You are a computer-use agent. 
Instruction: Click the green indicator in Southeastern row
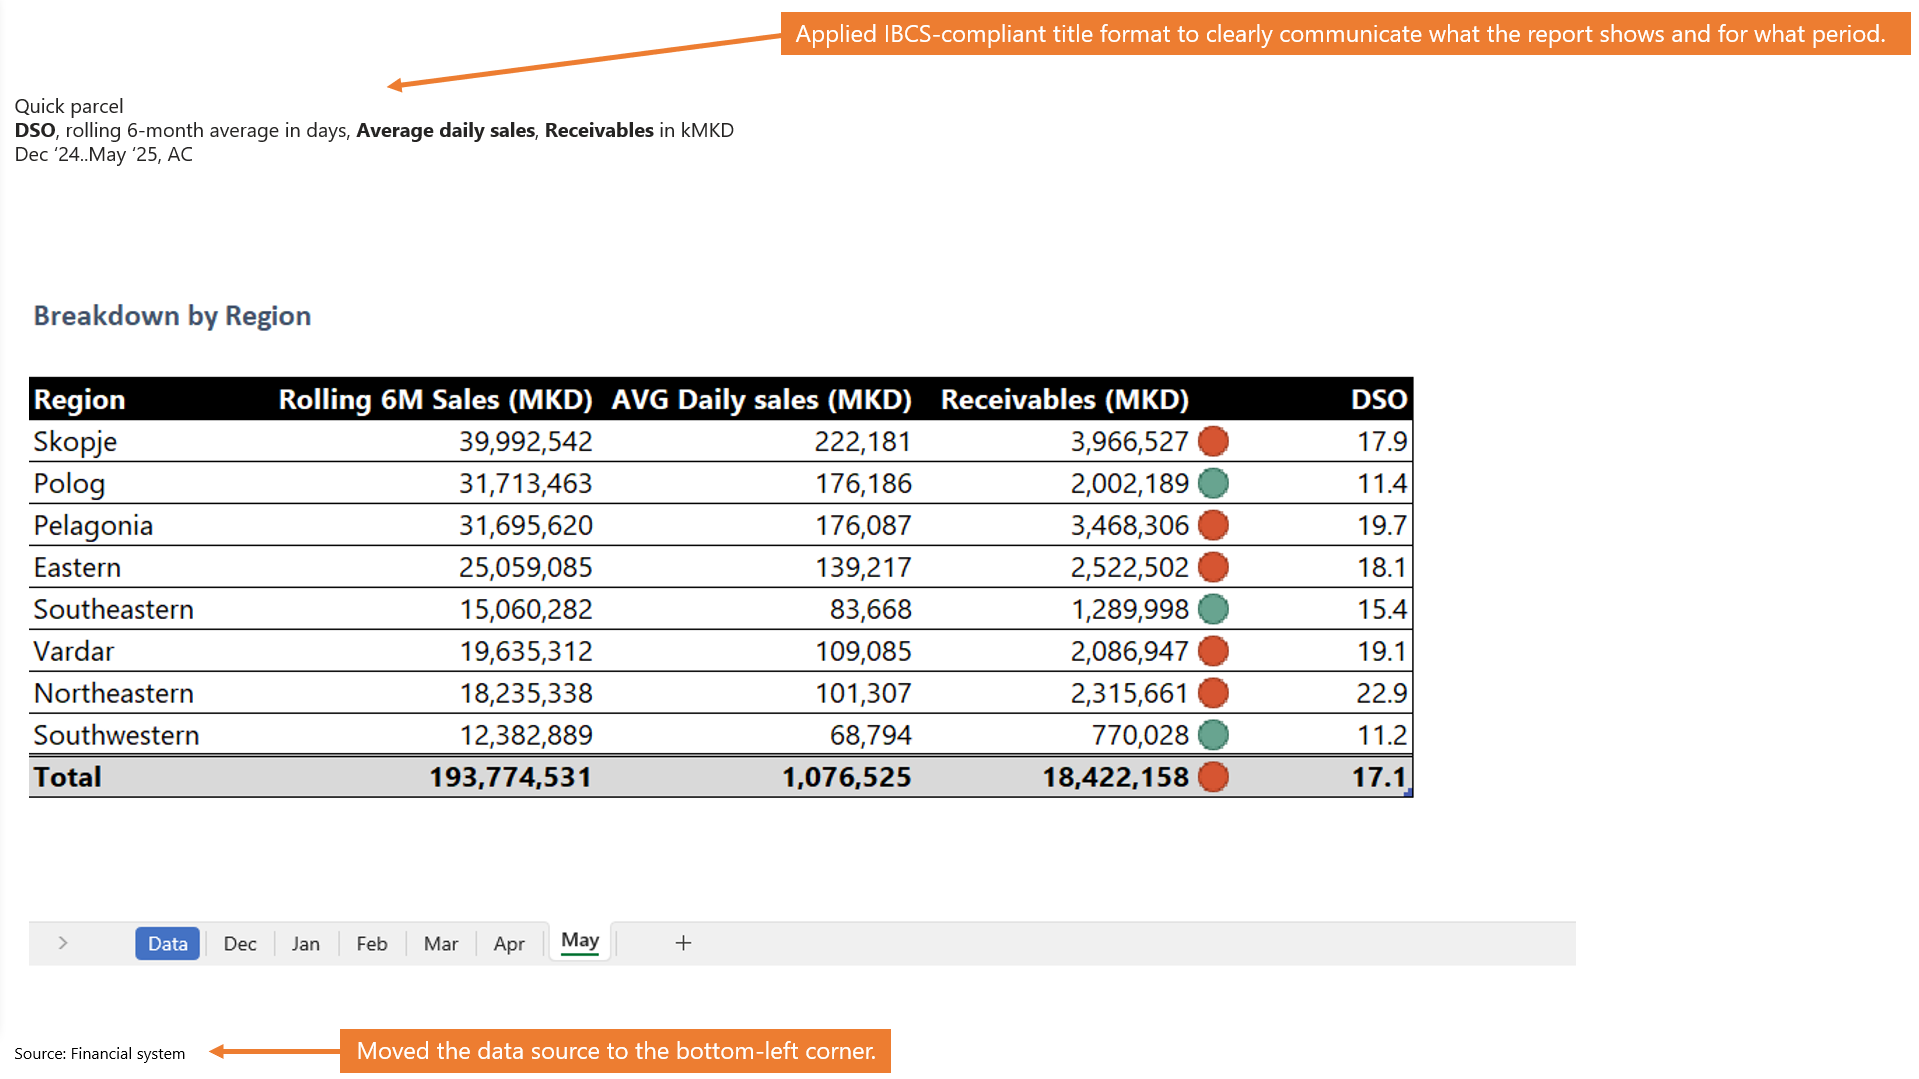point(1213,609)
